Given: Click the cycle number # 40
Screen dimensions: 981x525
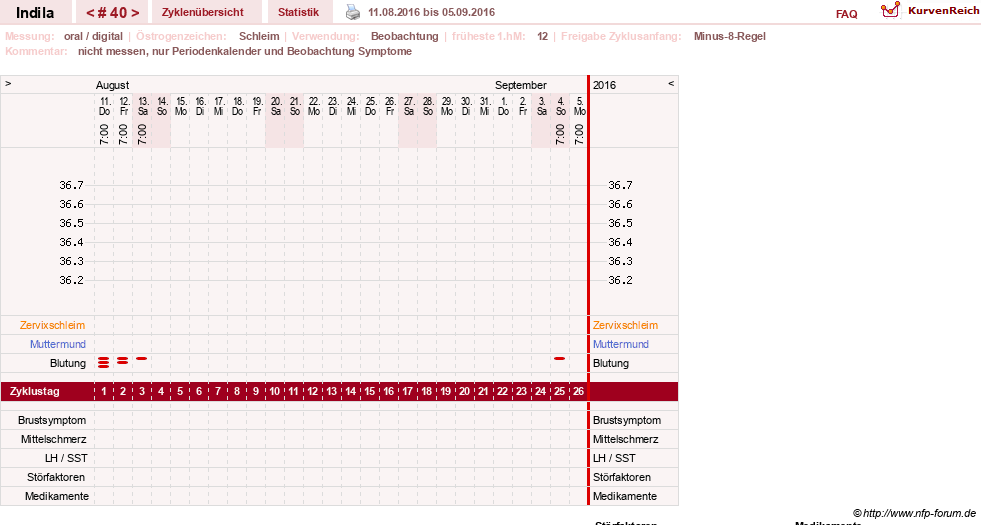Looking at the screenshot, I should tap(113, 13).
